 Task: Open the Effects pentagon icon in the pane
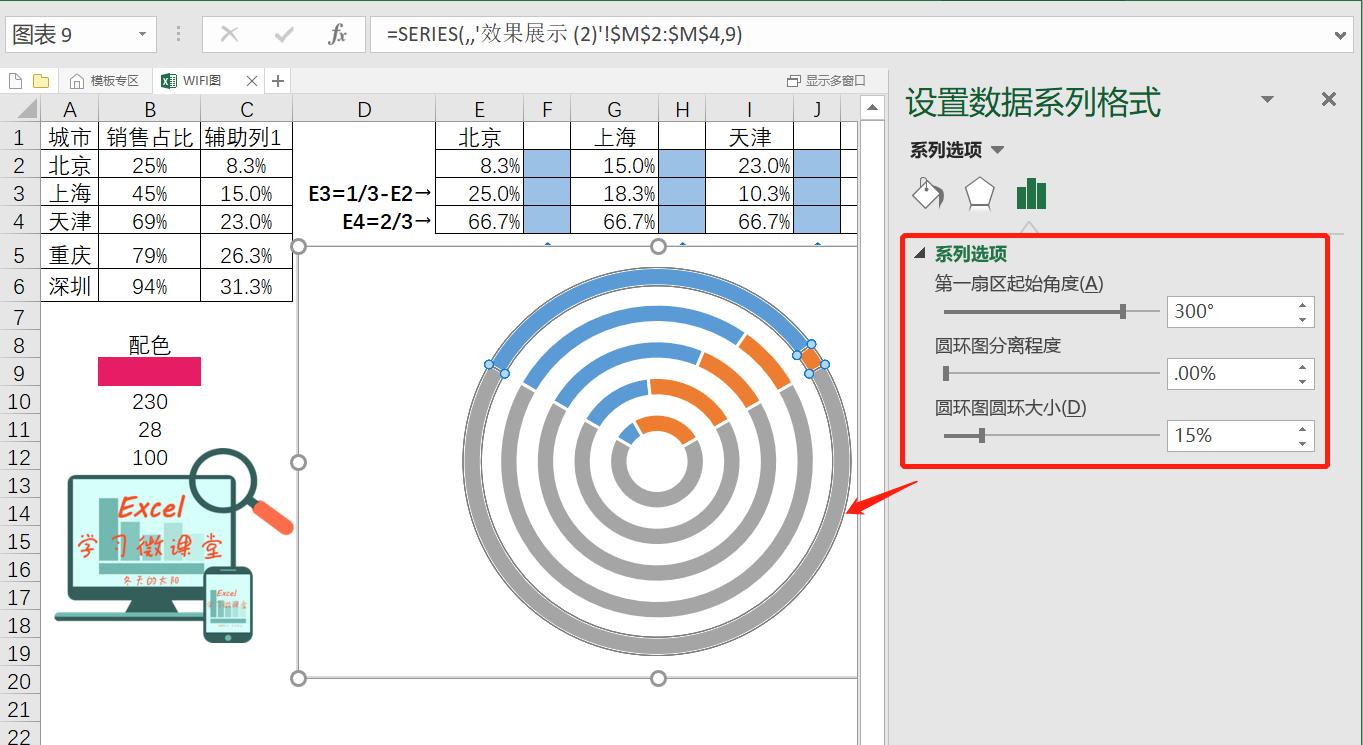(x=979, y=193)
